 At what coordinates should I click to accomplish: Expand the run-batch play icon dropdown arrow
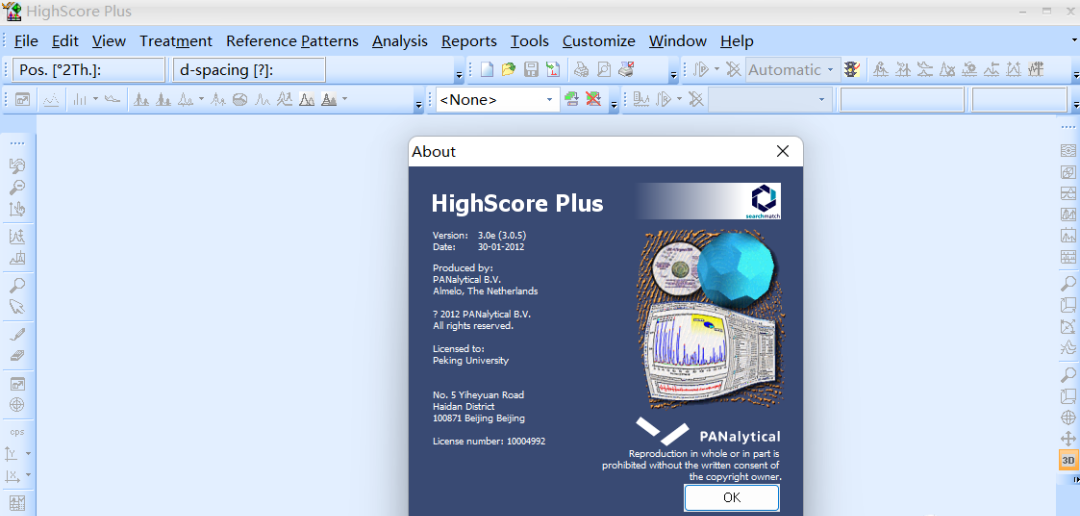(716, 70)
